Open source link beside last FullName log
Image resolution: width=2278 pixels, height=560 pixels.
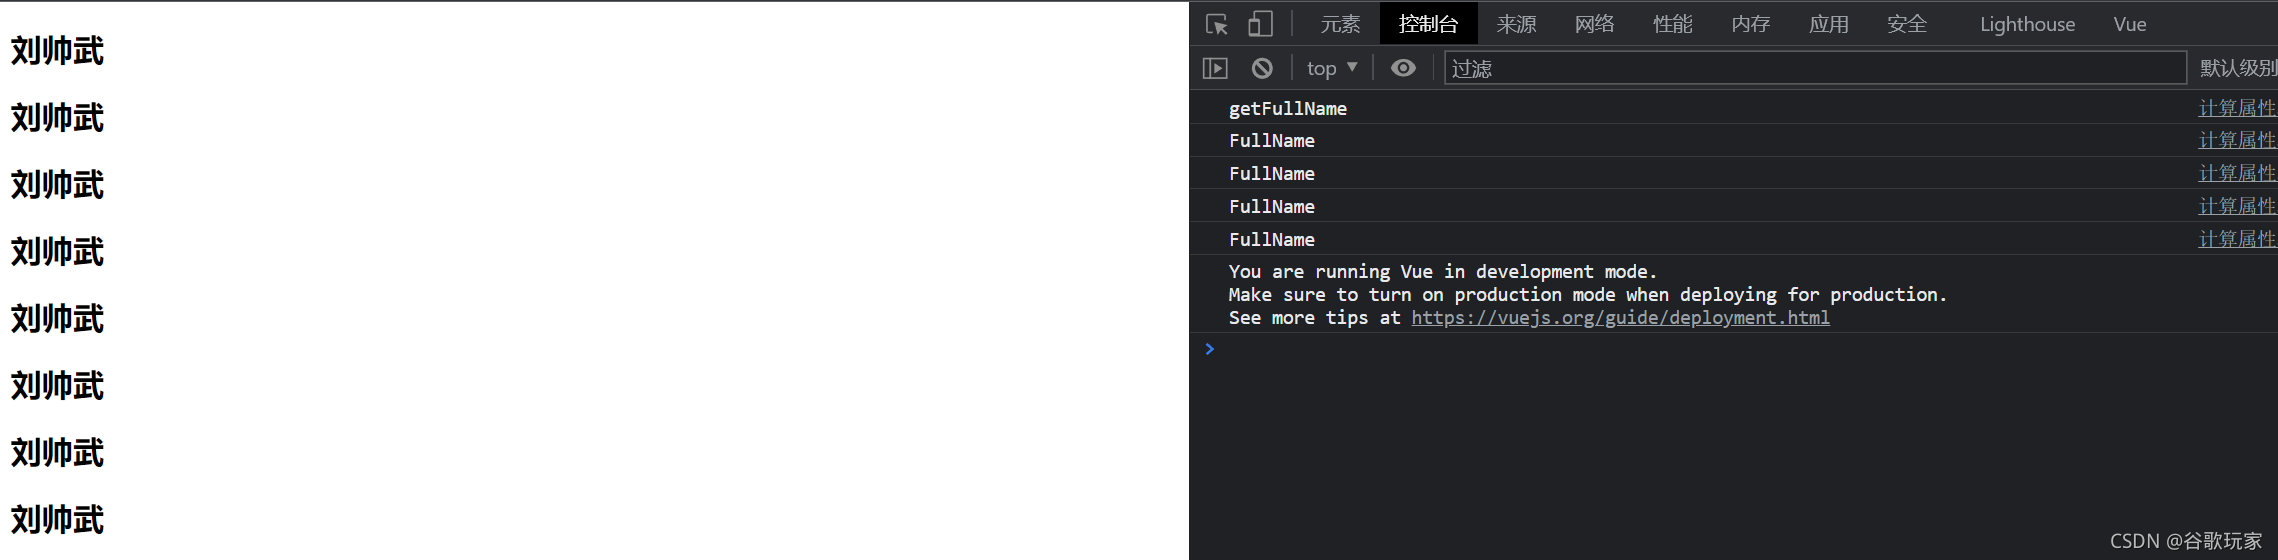2237,239
